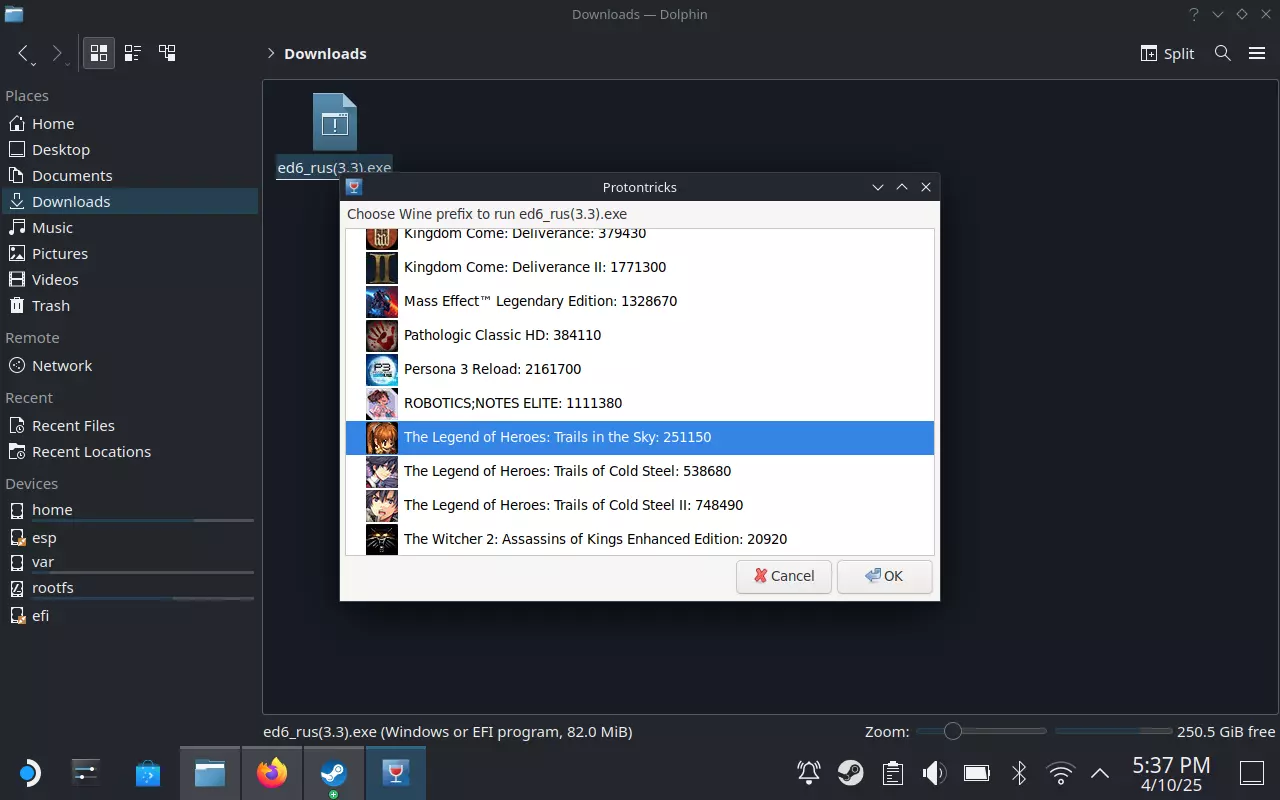The width and height of the screenshot is (1280, 800).
Task: Expand the Downloads breadcrumb chevron
Action: pos(270,54)
